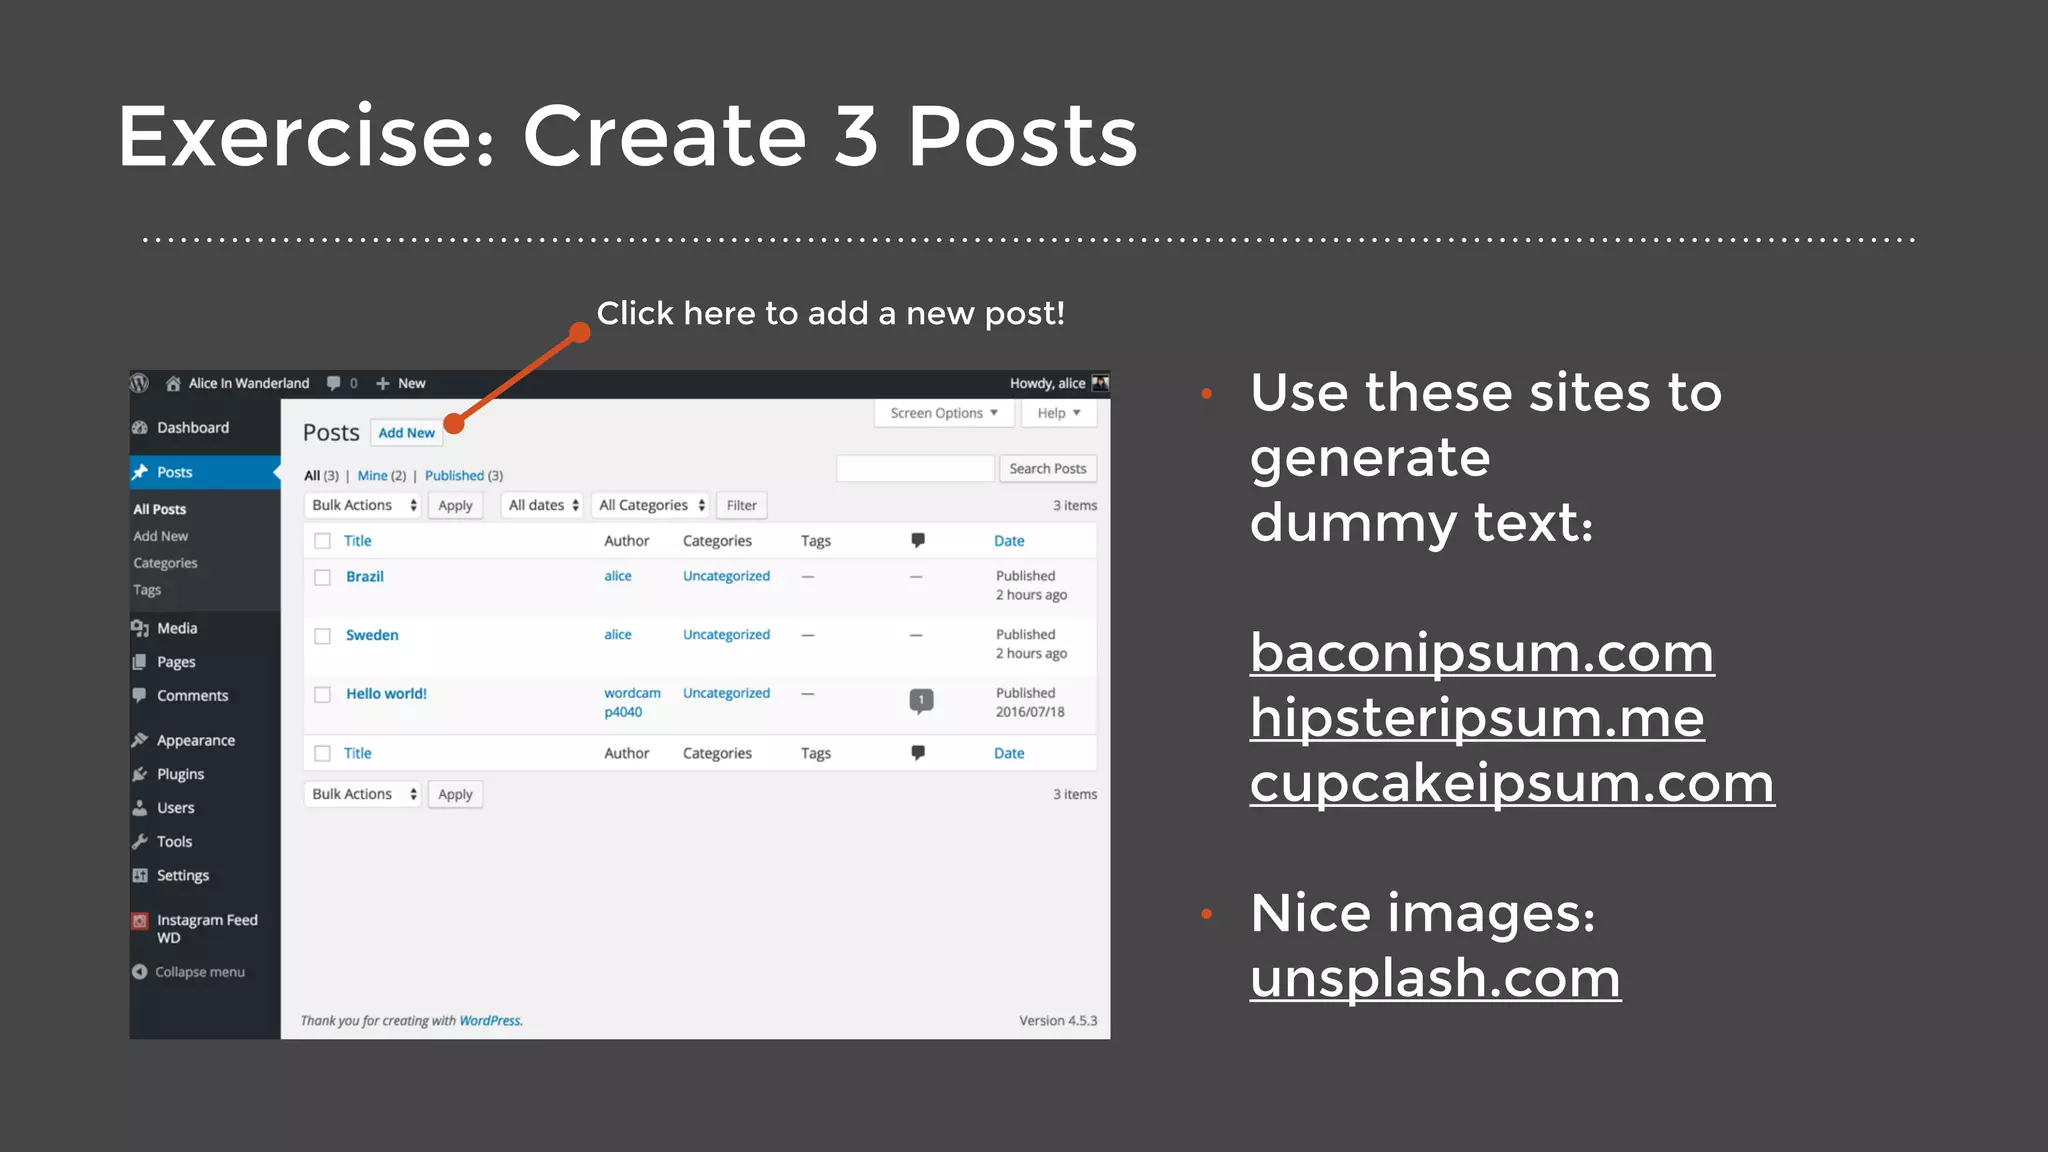Tick the select-all checkbox in table header

point(322,541)
